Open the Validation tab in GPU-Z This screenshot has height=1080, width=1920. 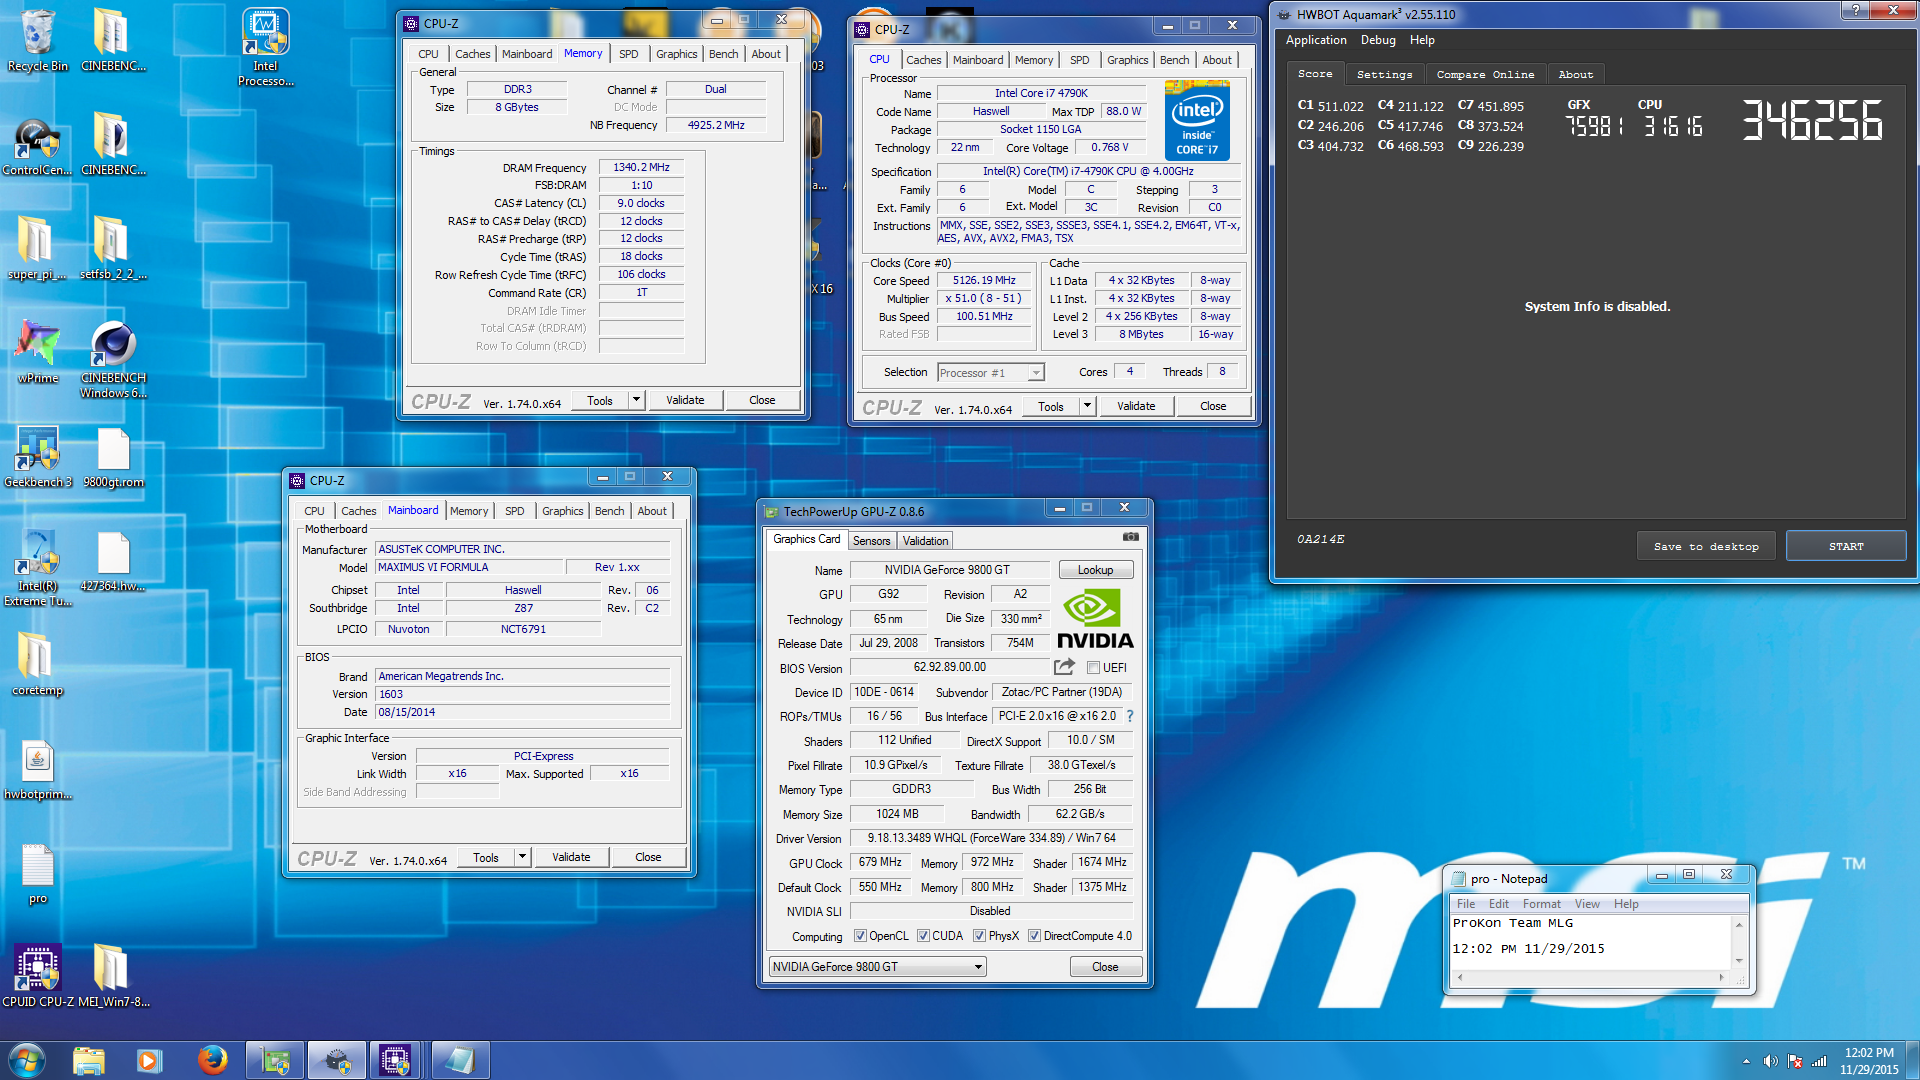click(925, 541)
